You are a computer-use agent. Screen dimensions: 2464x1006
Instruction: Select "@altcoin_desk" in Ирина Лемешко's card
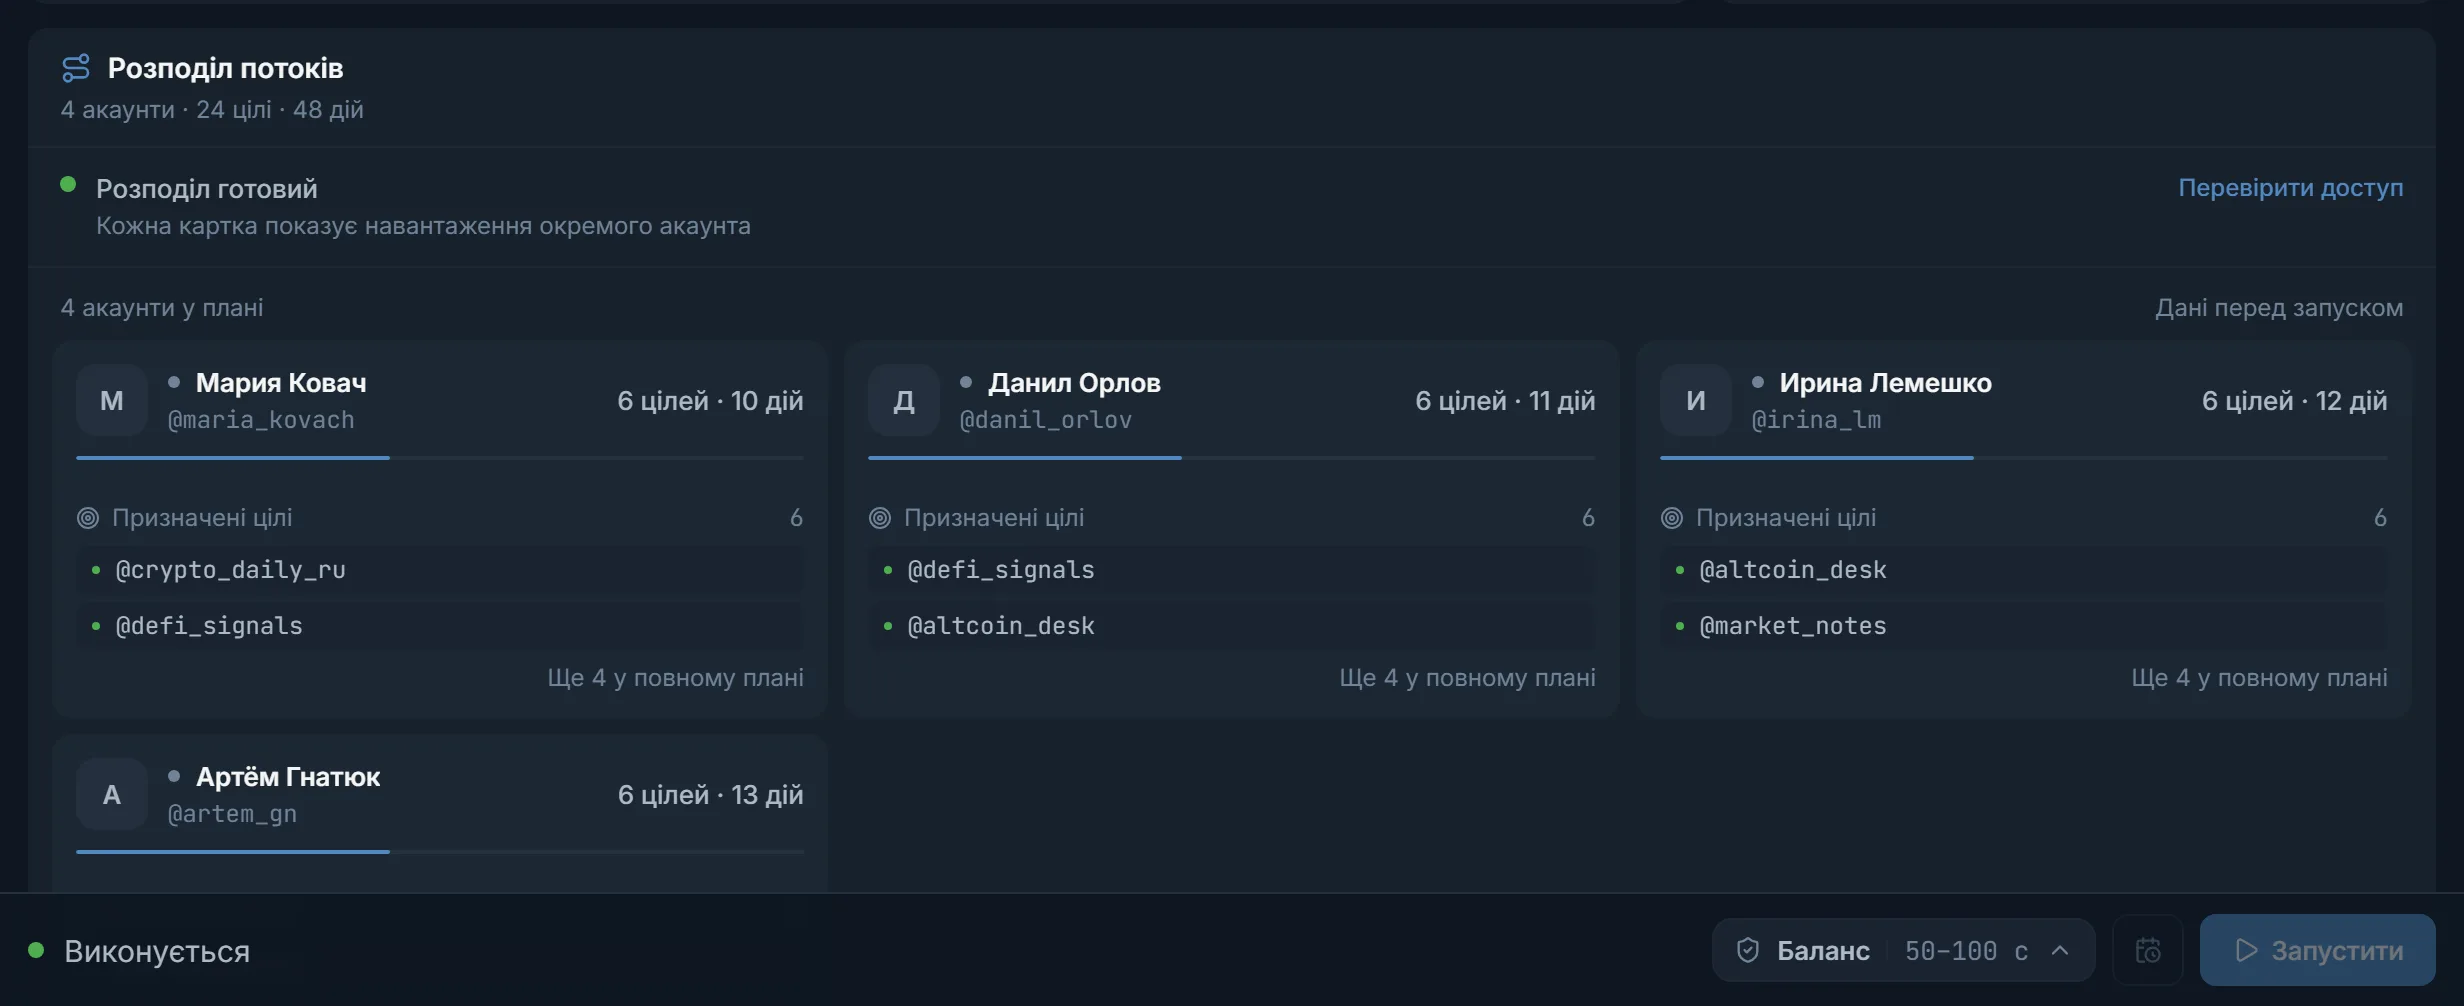point(2024,570)
